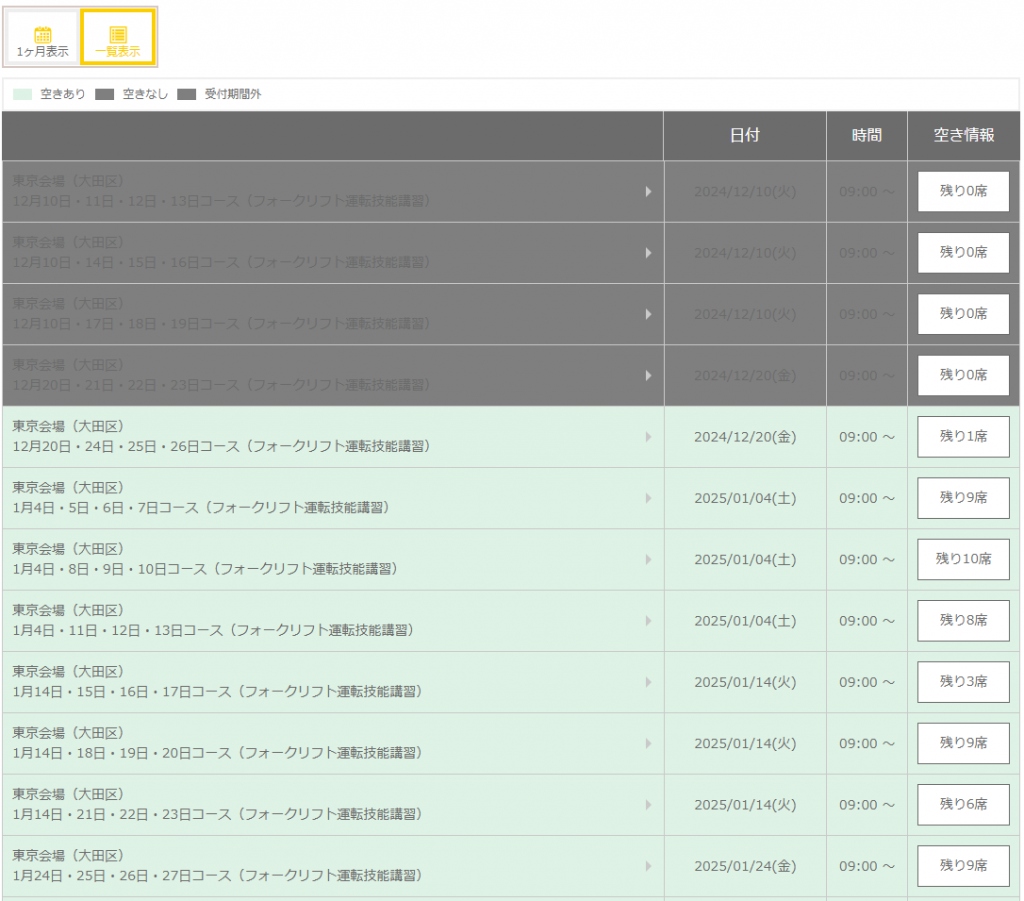This screenshot has height=901, width=1024.
Task: Expand arrow for 12月20日・24日・25日・26日 course
Action: tap(648, 437)
